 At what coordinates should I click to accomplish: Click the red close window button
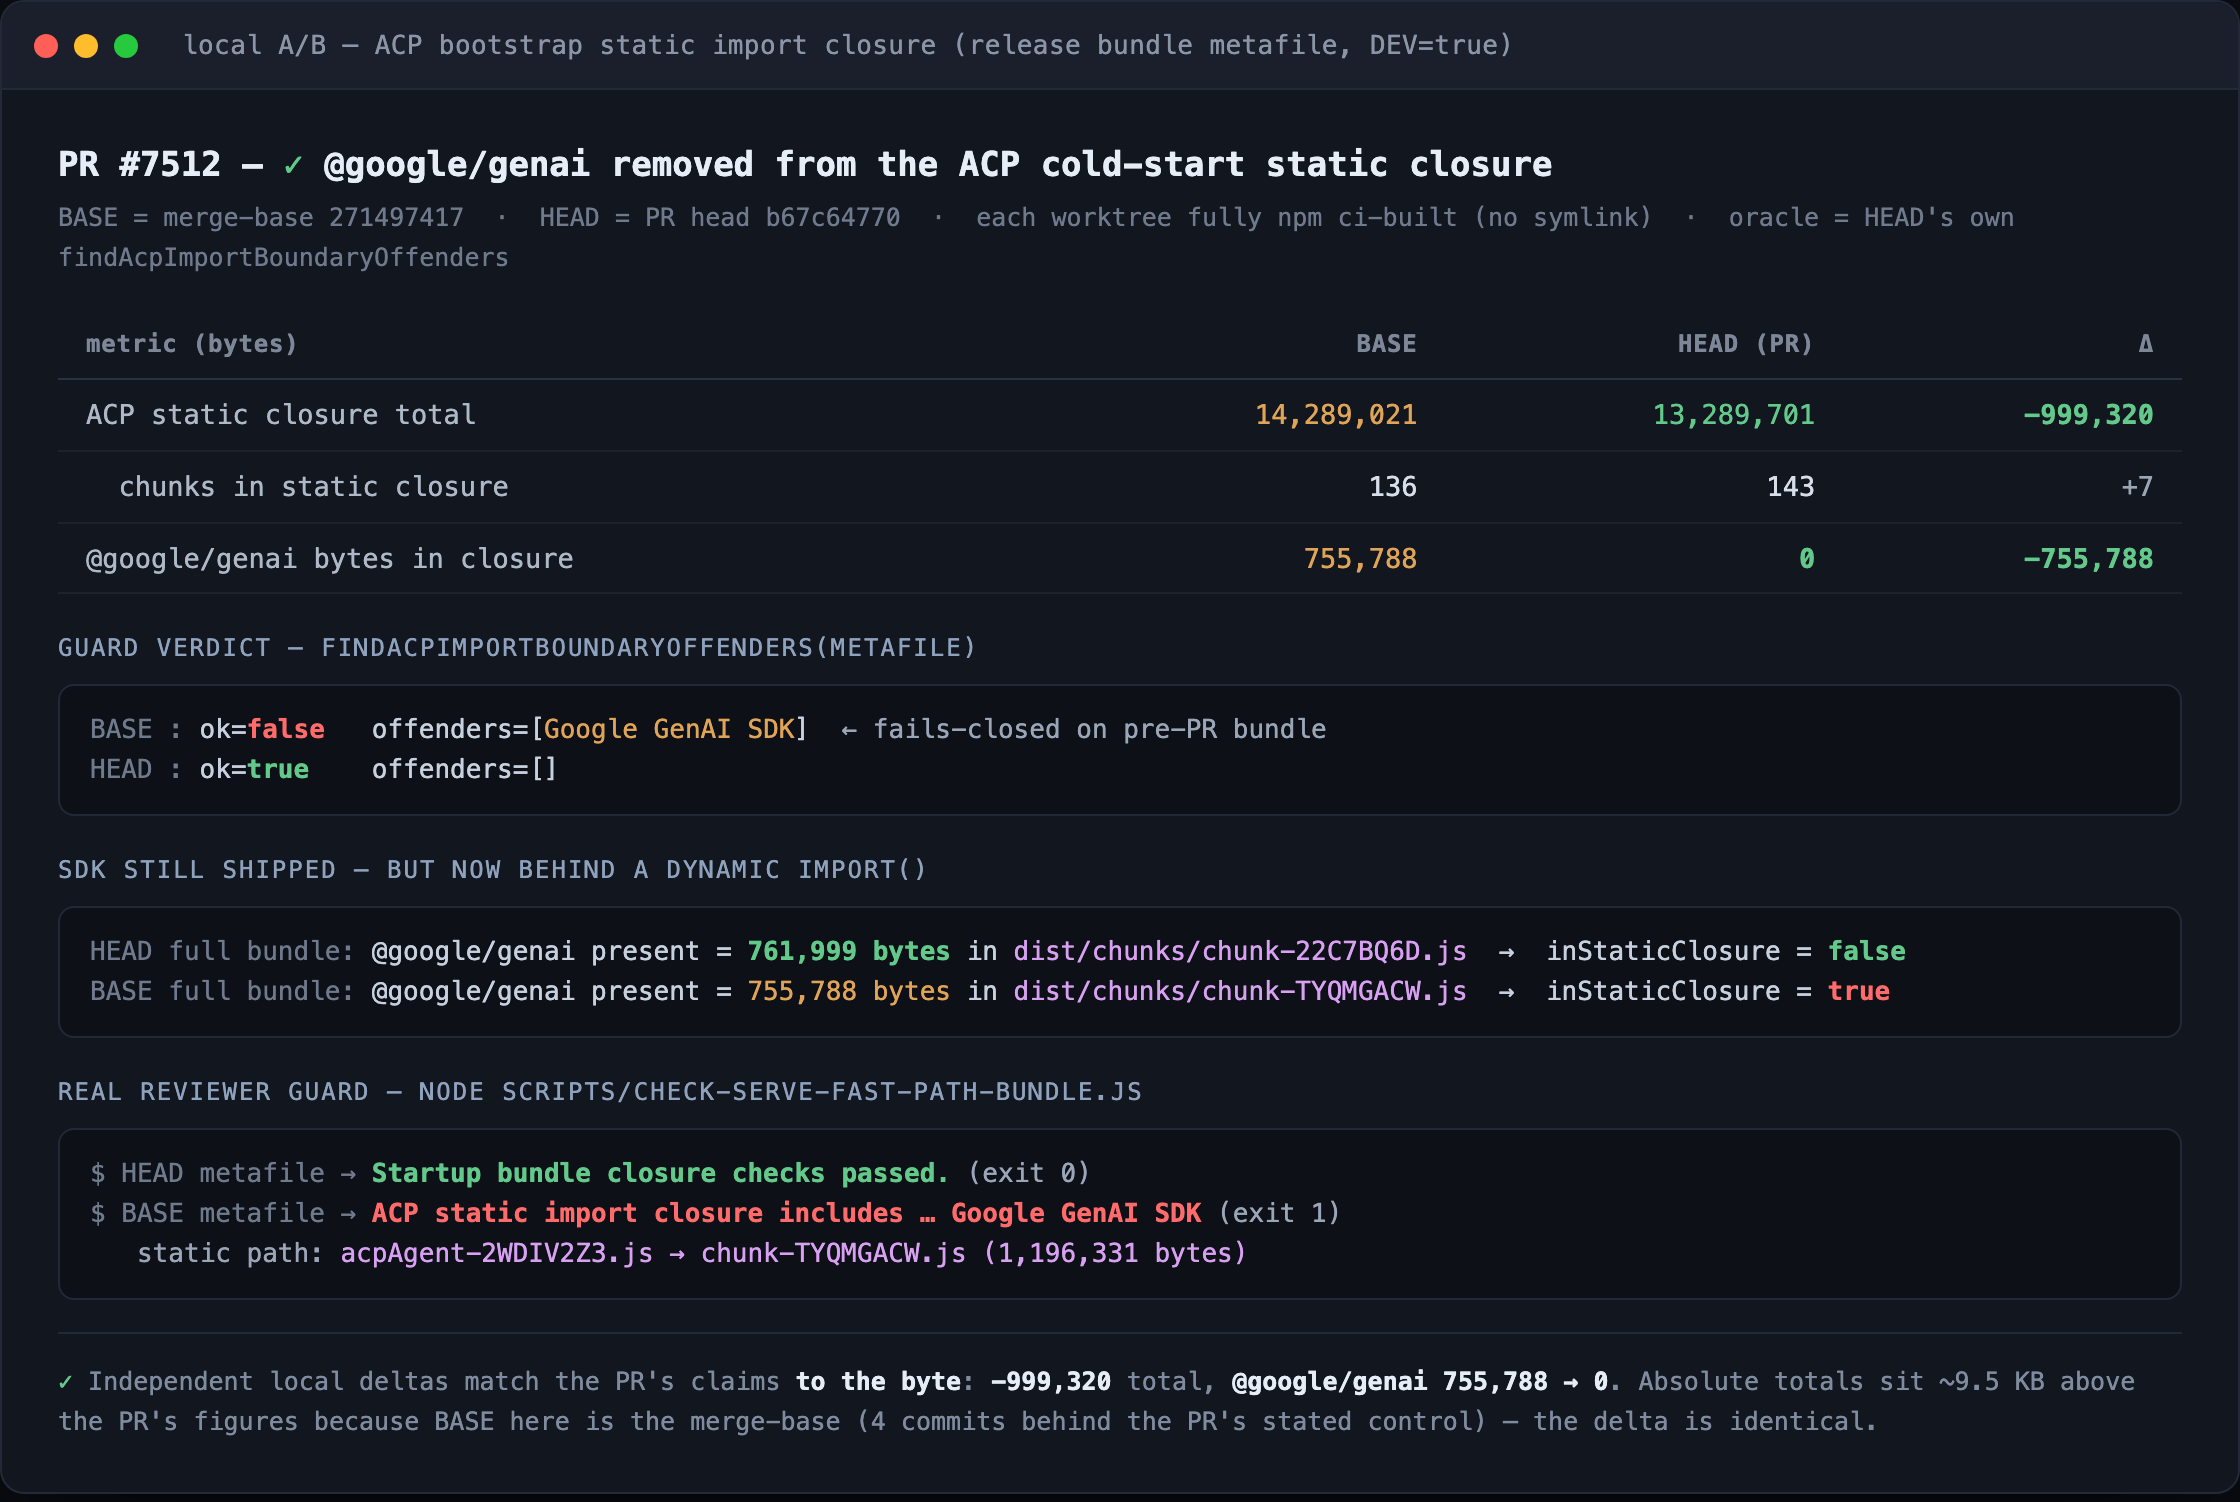pos(46,46)
